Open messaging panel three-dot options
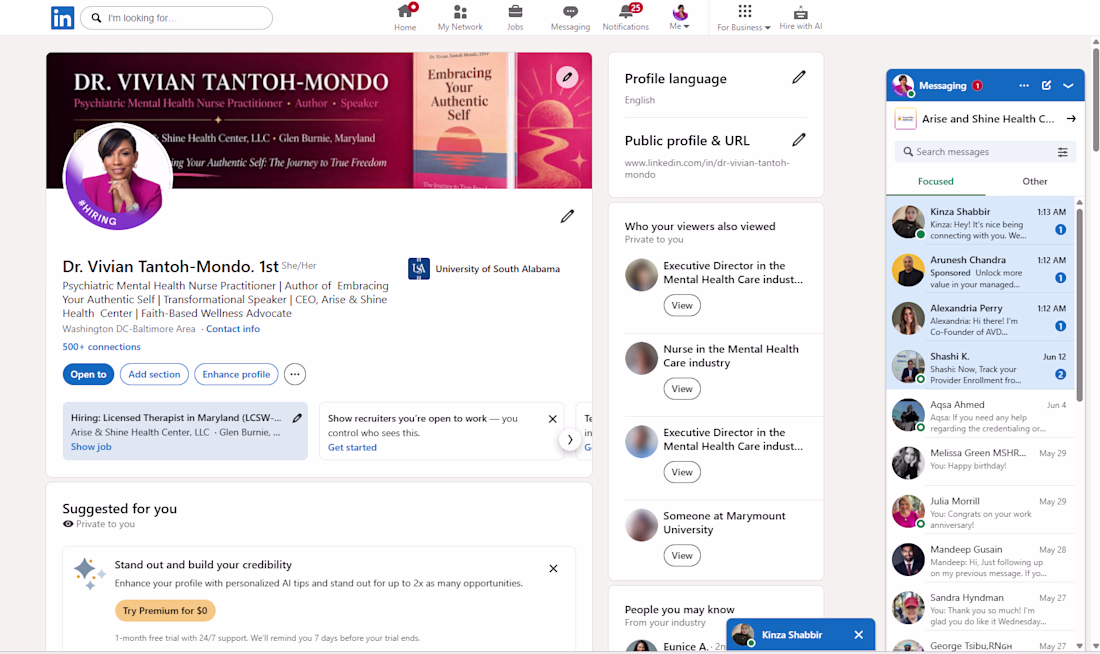 tap(1024, 86)
